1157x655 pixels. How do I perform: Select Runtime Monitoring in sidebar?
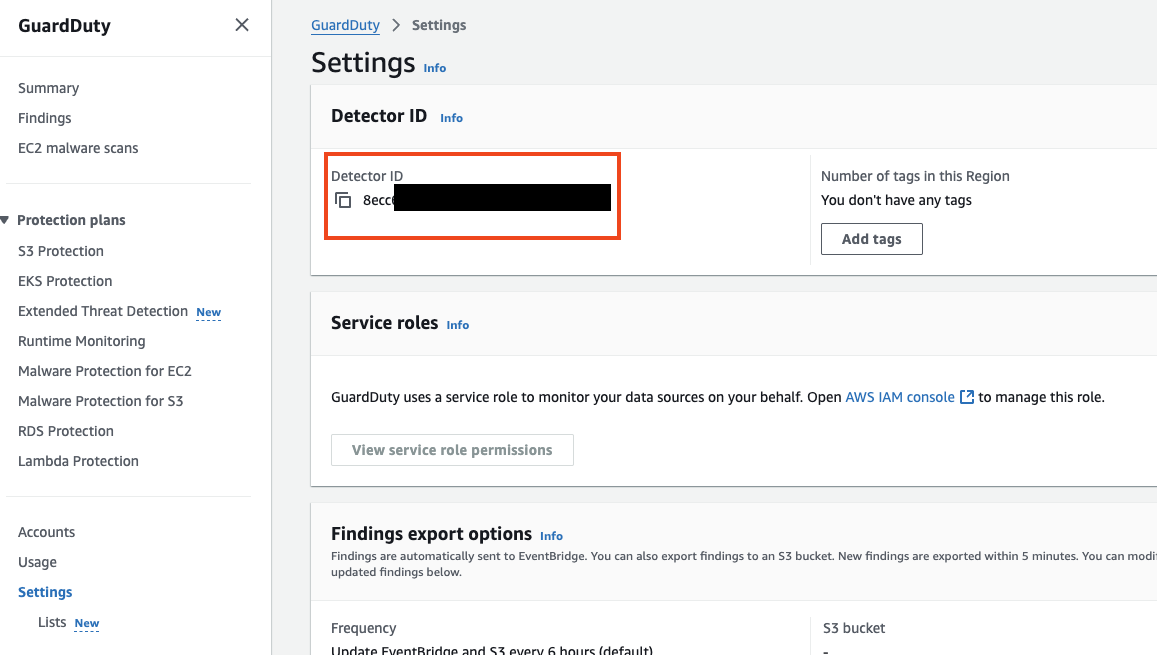[x=82, y=341]
